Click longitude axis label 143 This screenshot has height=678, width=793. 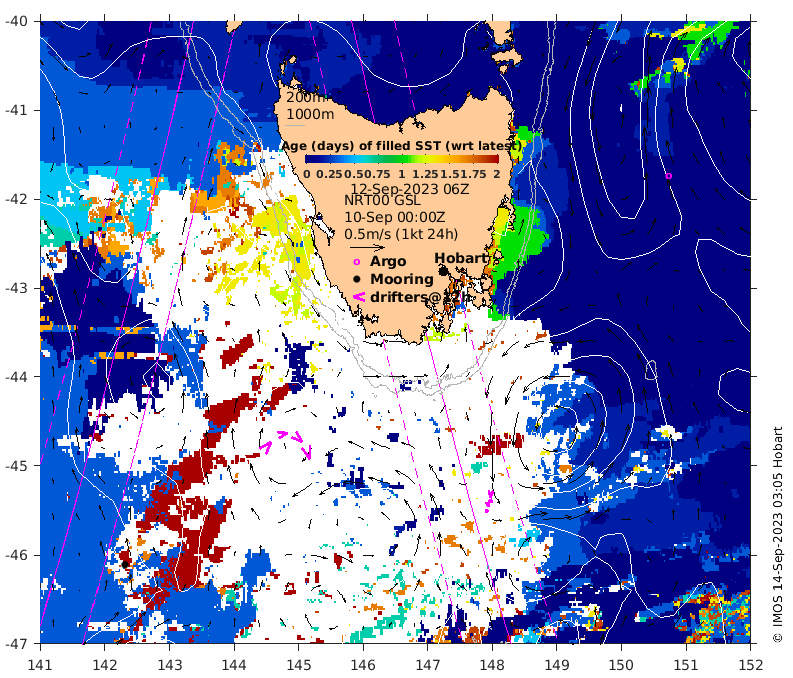pyautogui.click(x=169, y=664)
